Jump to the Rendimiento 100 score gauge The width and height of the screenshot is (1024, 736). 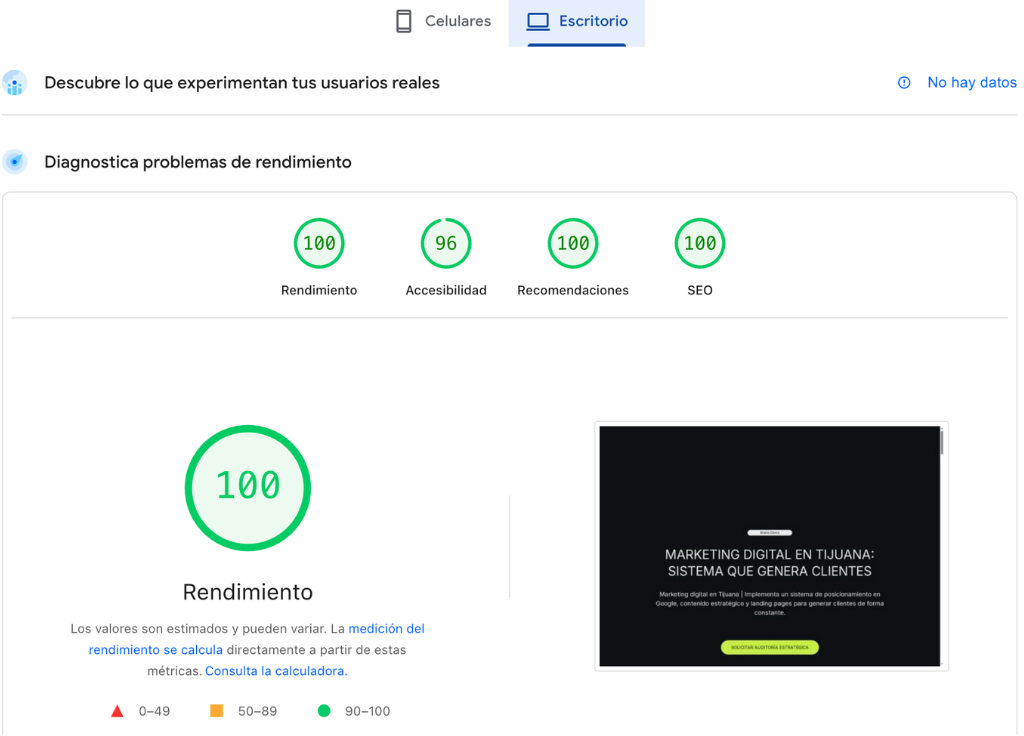tap(319, 244)
